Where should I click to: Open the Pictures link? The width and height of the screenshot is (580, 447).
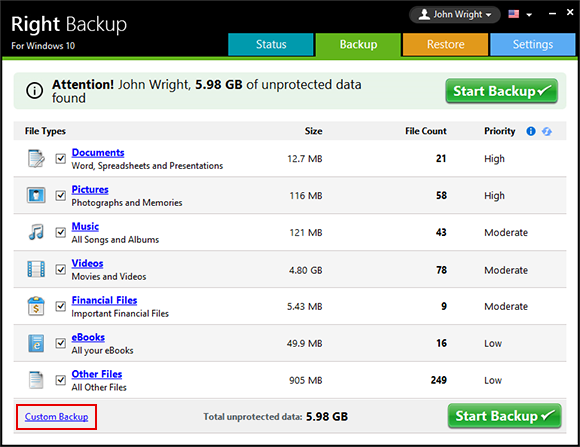point(90,189)
